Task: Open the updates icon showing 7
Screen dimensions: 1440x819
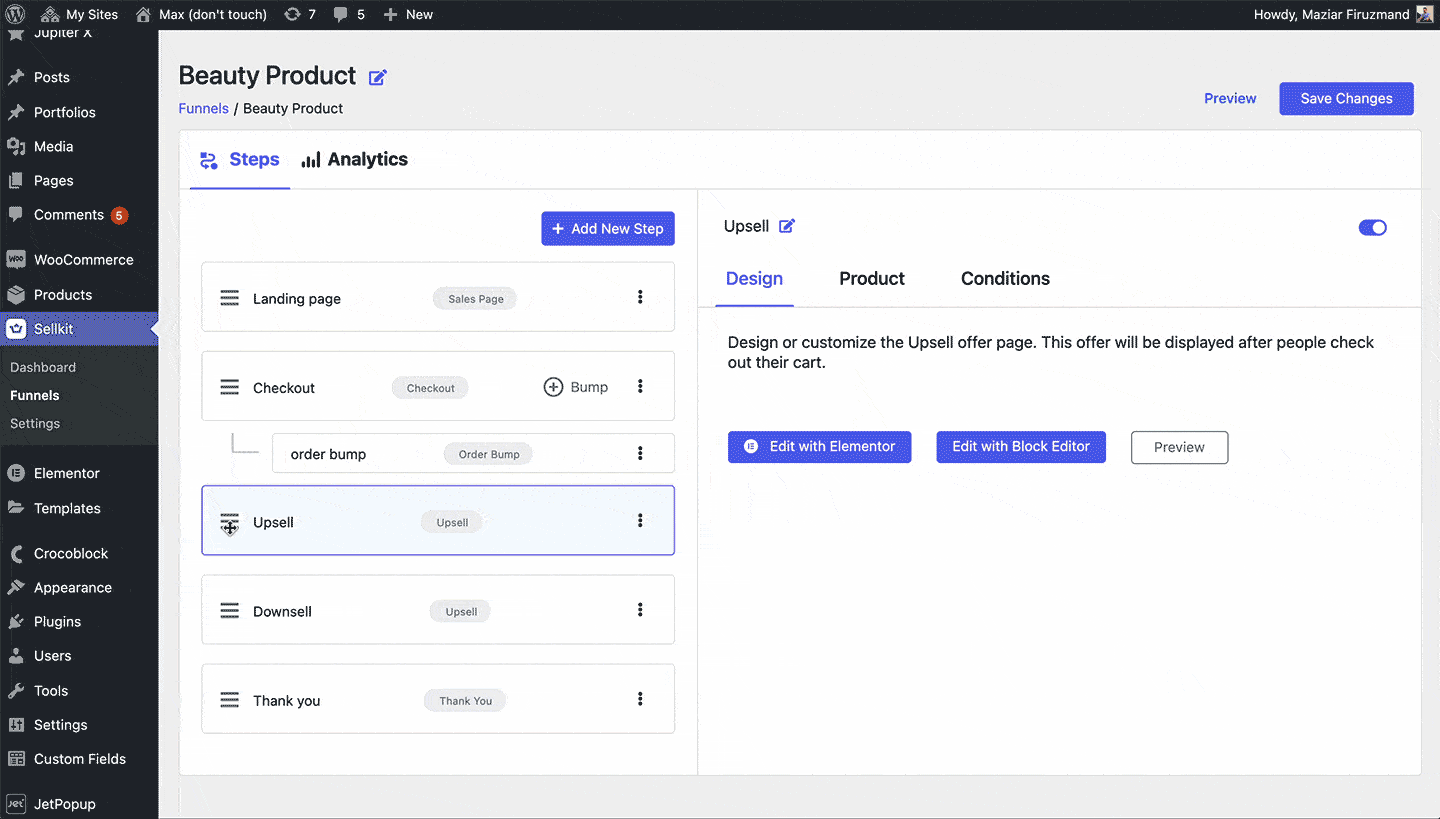Action: (x=296, y=14)
